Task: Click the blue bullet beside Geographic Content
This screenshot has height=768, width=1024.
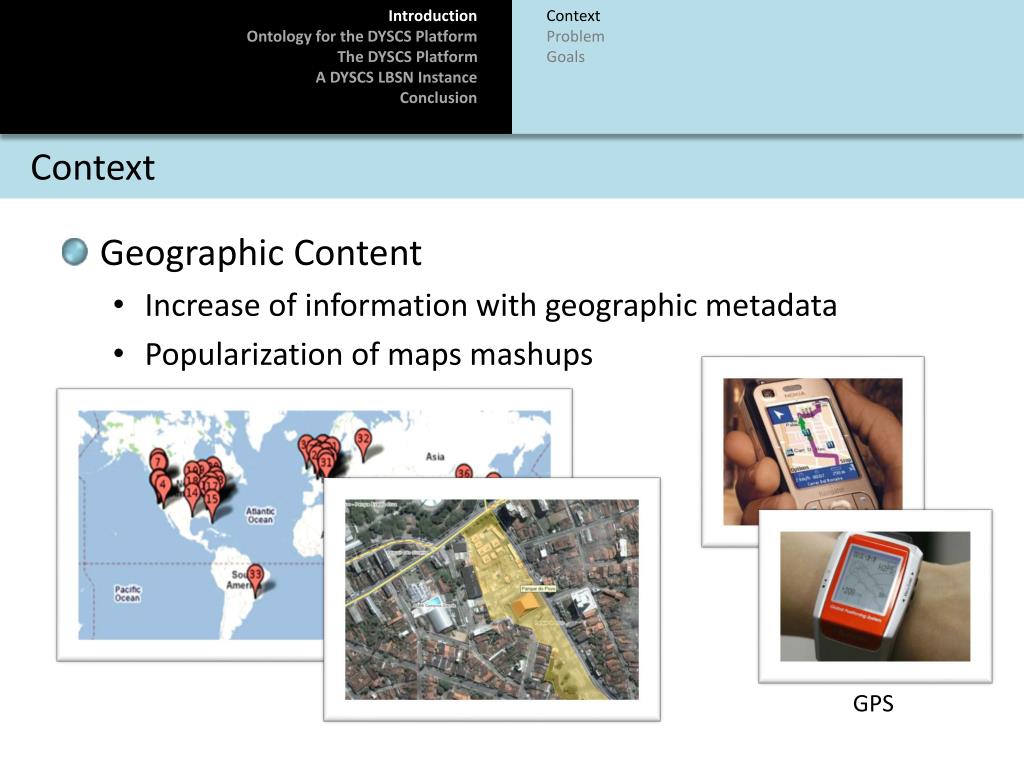Action: coord(74,252)
